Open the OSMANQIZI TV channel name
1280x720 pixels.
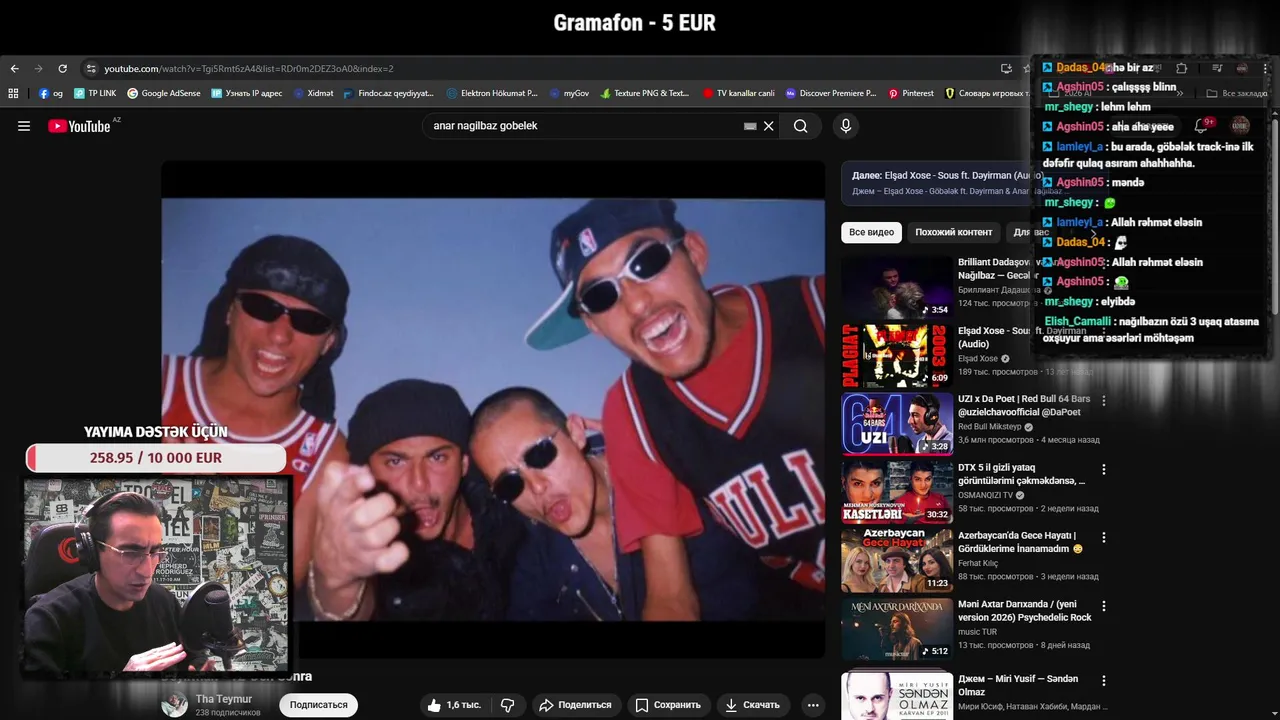point(986,495)
